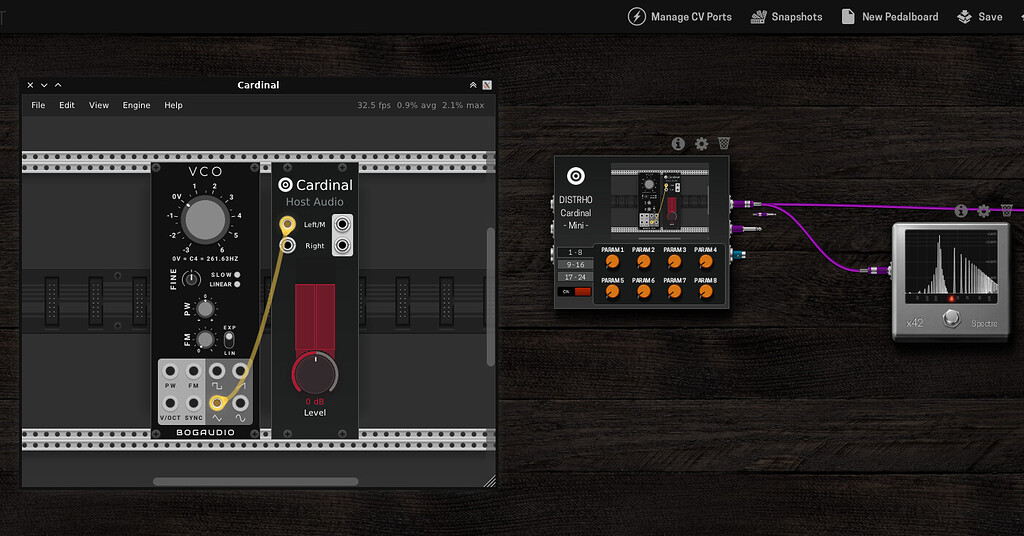Open Help menu in Cardinal window

pos(173,105)
